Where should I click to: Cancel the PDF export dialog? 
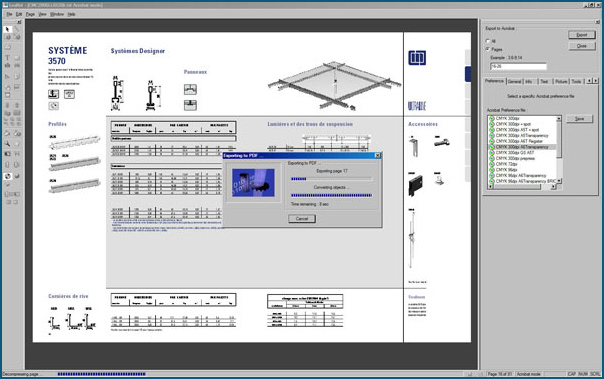coord(302,218)
